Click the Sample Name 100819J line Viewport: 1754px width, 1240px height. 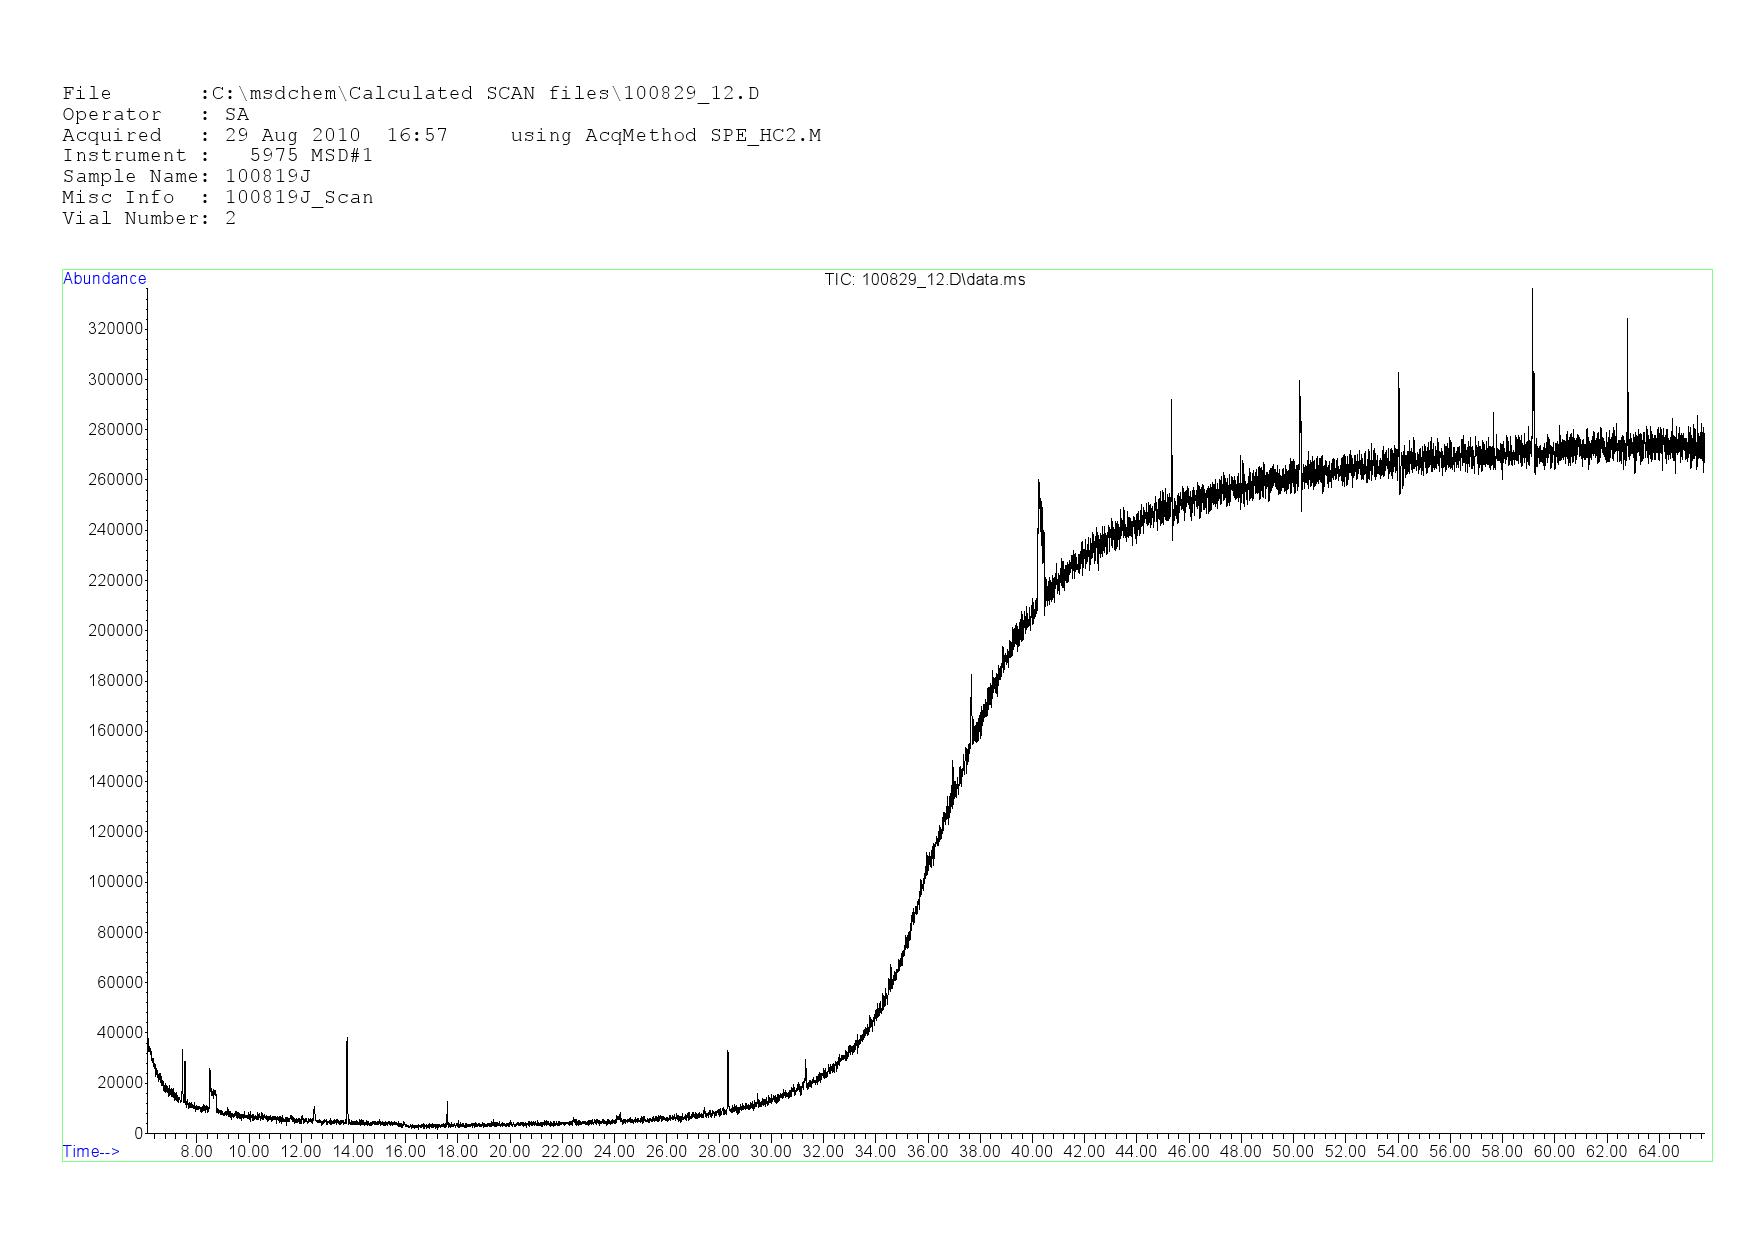click(186, 177)
